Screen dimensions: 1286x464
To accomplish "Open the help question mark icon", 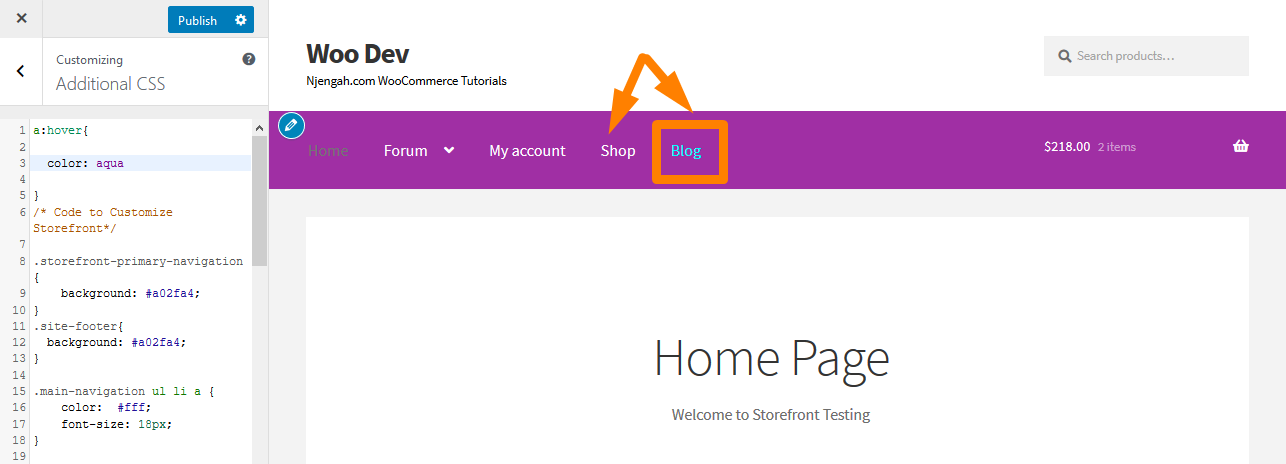I will 249,60.
